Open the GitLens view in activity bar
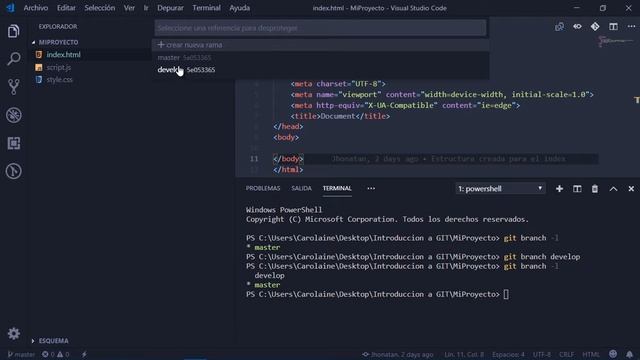This screenshot has height=360, width=640. pos(13,171)
